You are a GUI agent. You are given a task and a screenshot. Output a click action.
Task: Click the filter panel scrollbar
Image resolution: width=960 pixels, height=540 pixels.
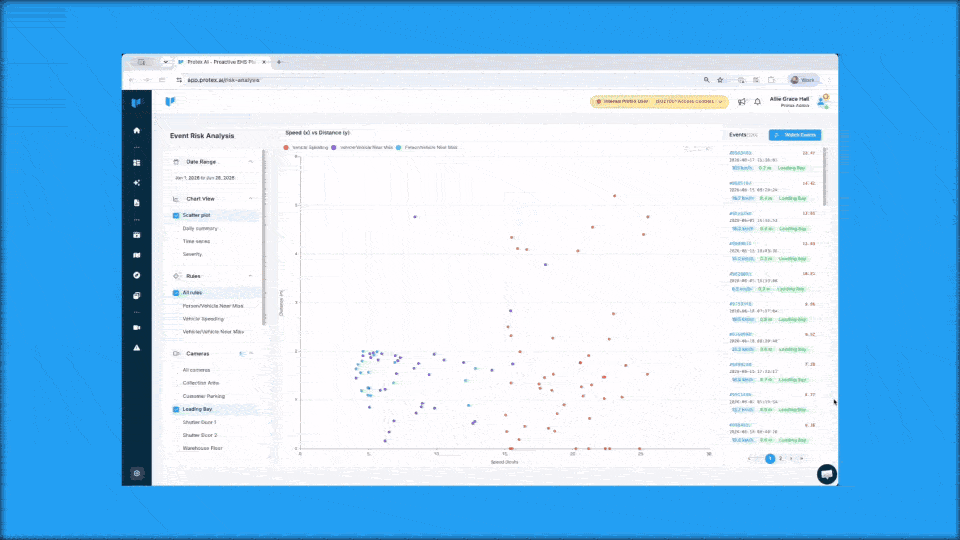point(264,237)
